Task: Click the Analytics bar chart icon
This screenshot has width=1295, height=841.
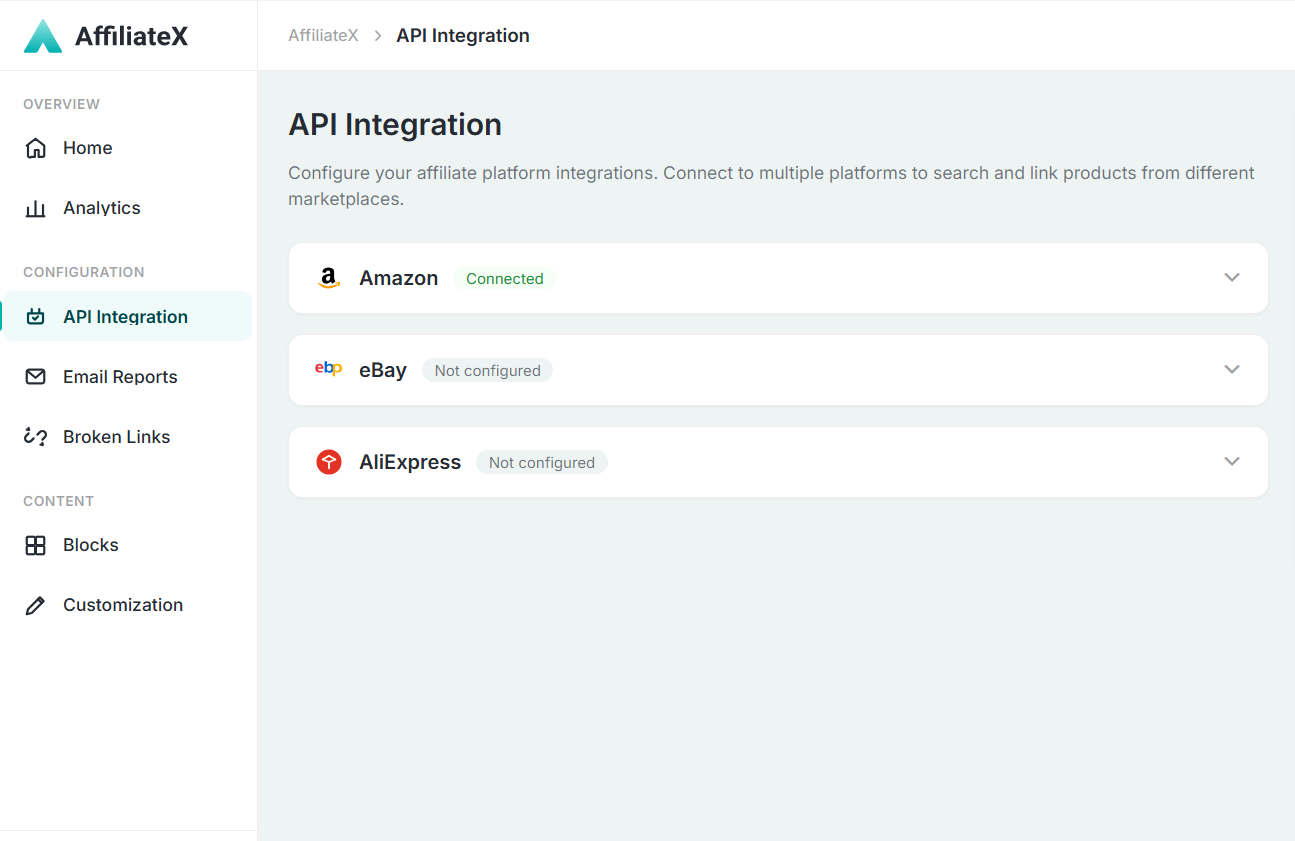Action: coord(36,208)
